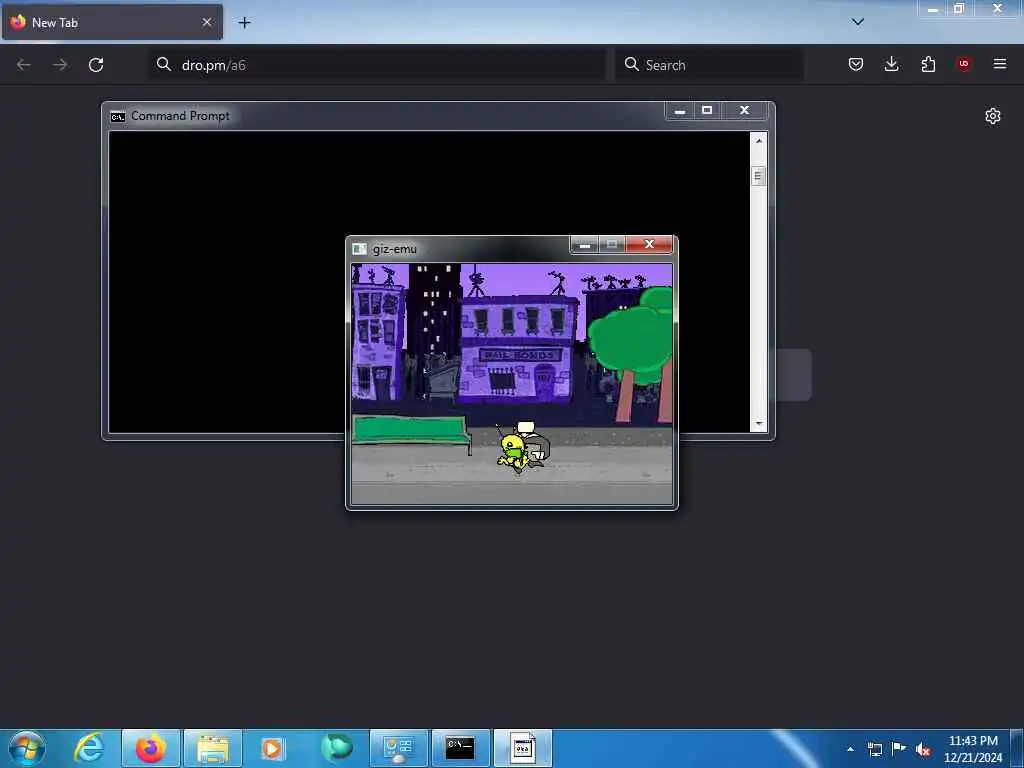
Task: Click the Bail Bonds sign in game
Action: (x=520, y=355)
